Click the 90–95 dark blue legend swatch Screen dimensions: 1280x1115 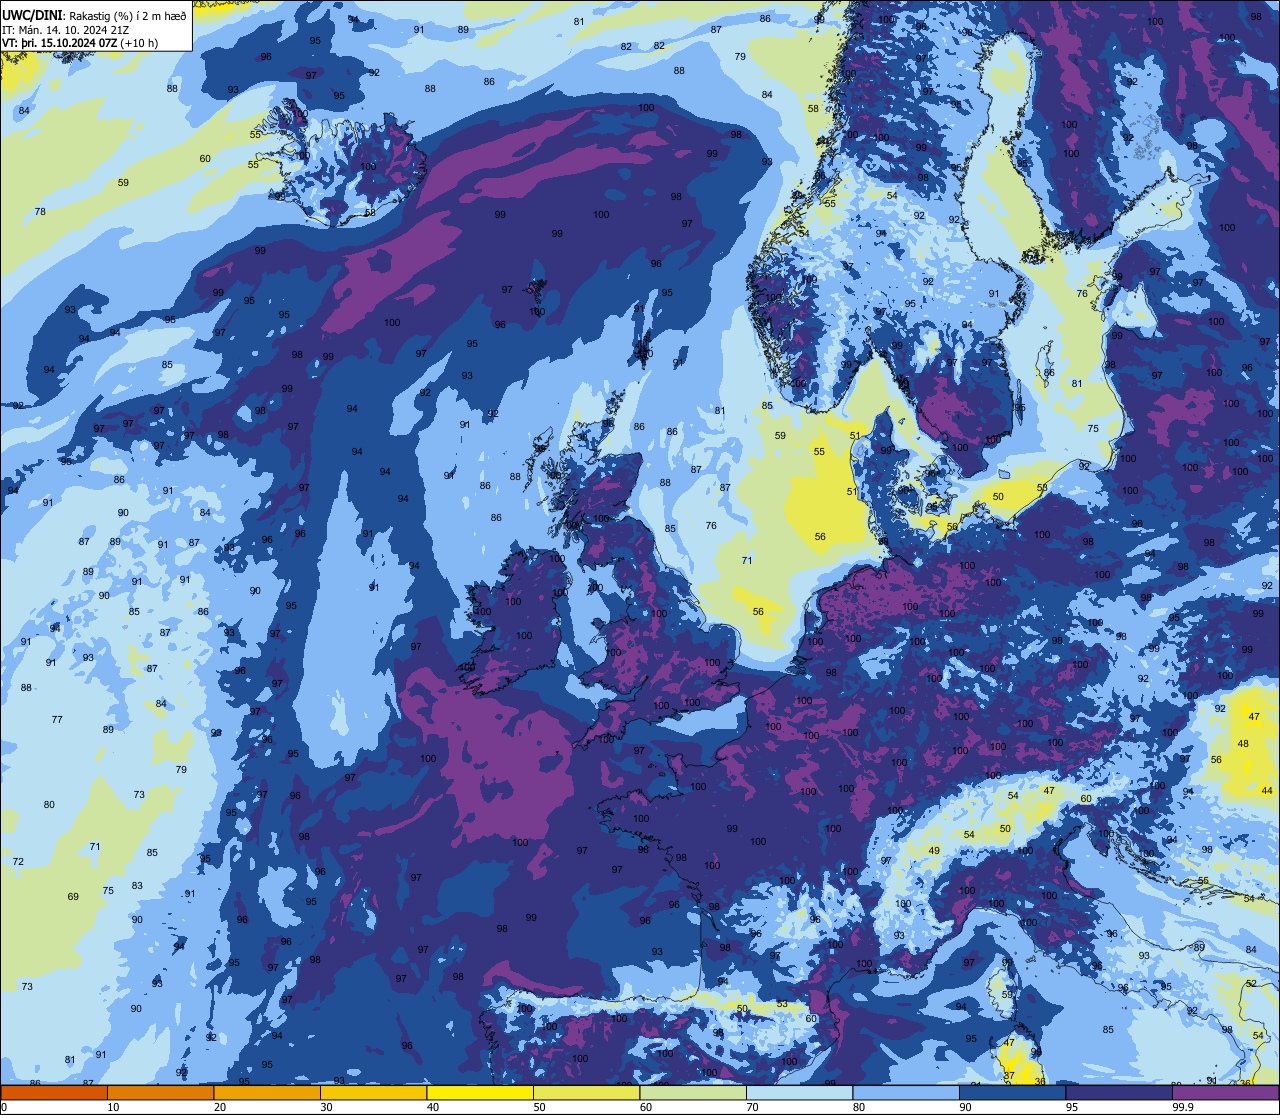coord(1012,1093)
